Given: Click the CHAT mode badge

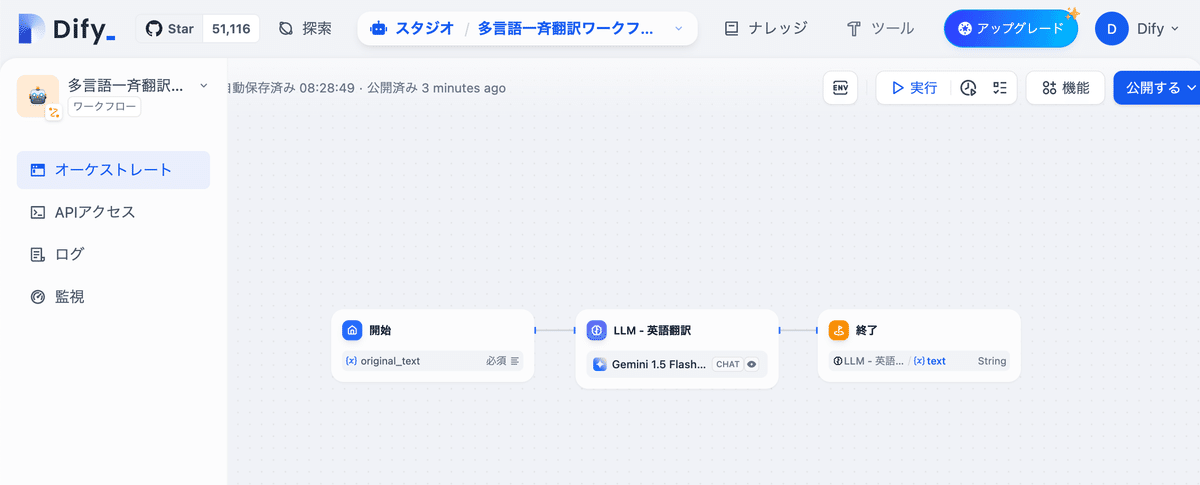Looking at the screenshot, I should point(728,364).
